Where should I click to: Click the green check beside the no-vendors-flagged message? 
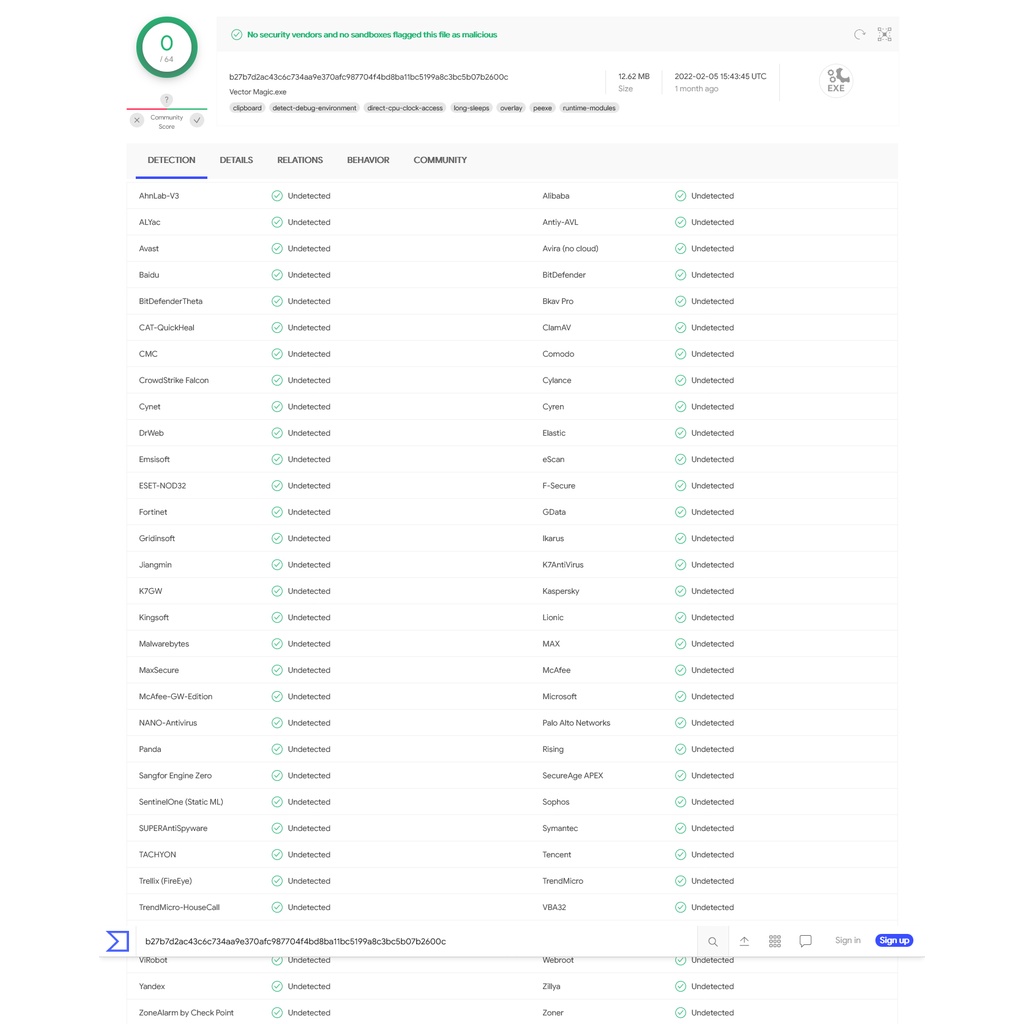click(236, 35)
